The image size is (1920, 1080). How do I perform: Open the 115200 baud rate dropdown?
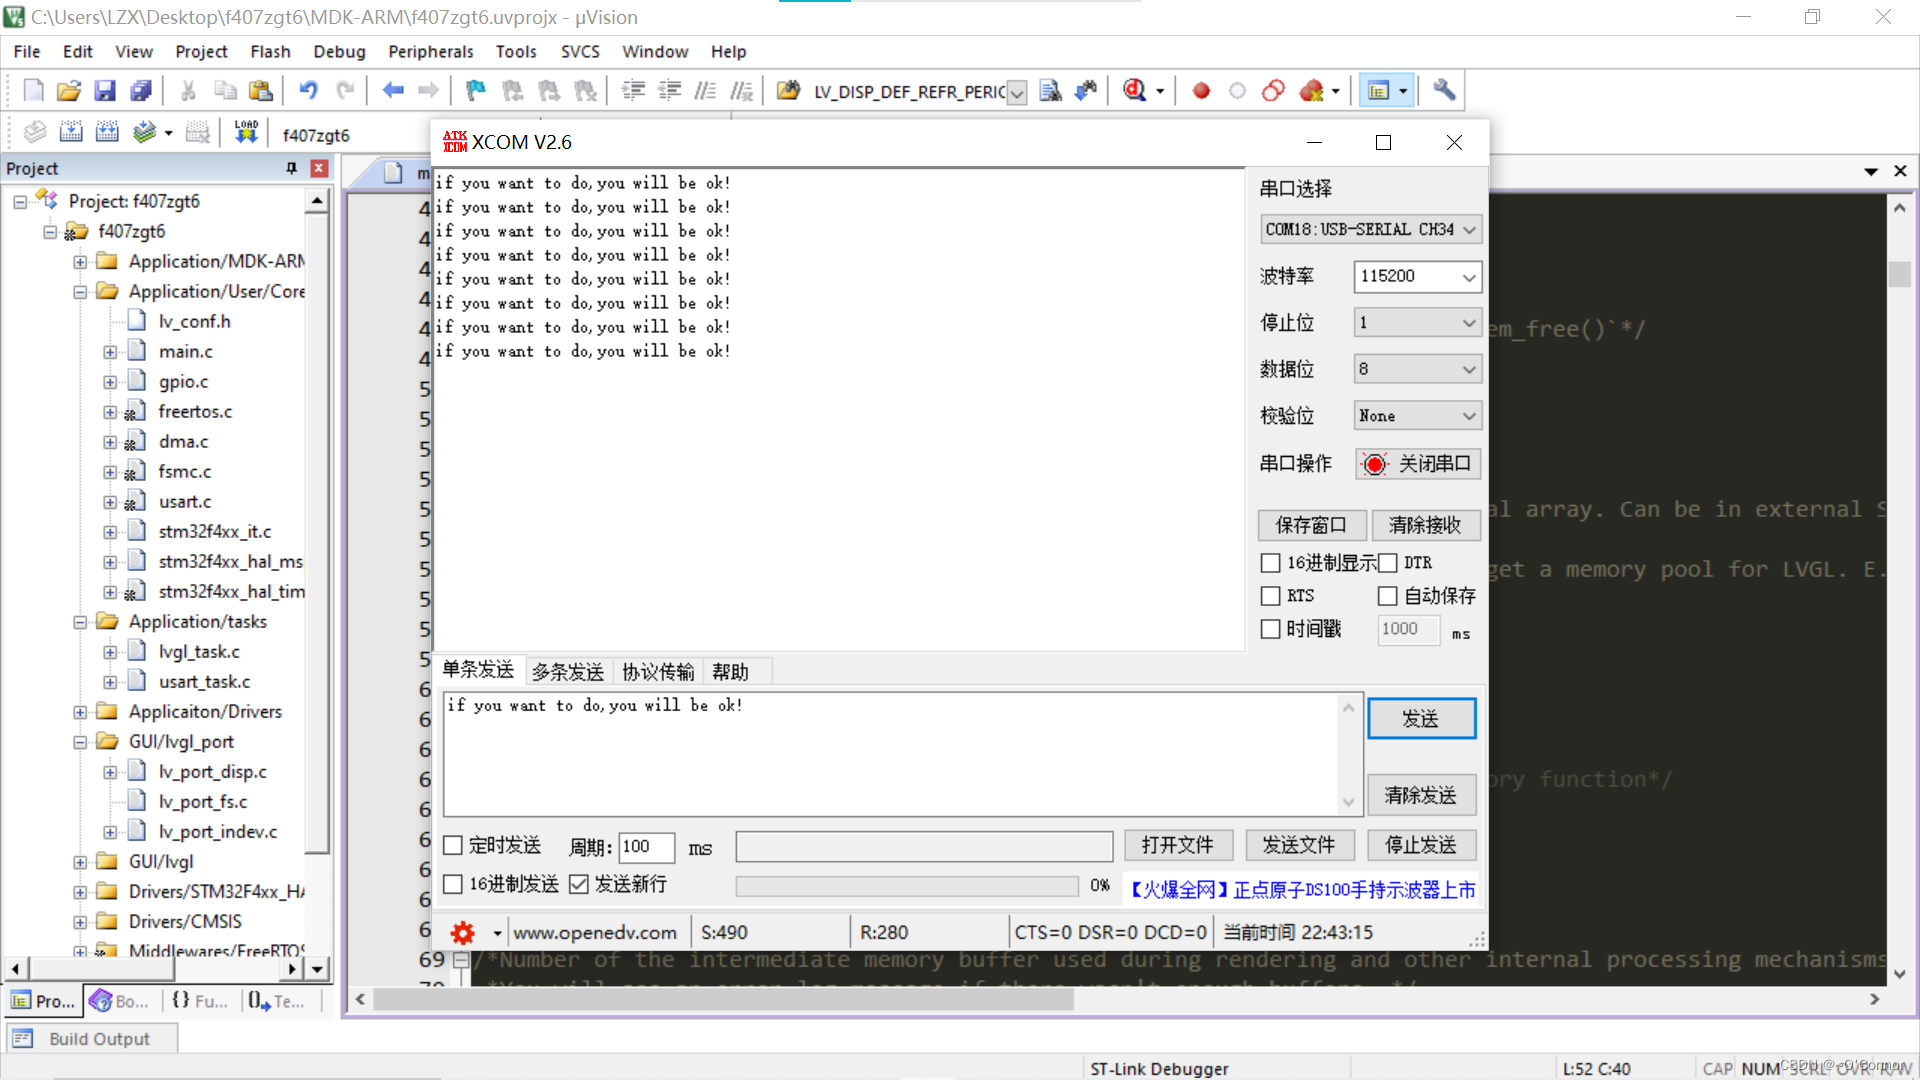click(1417, 277)
